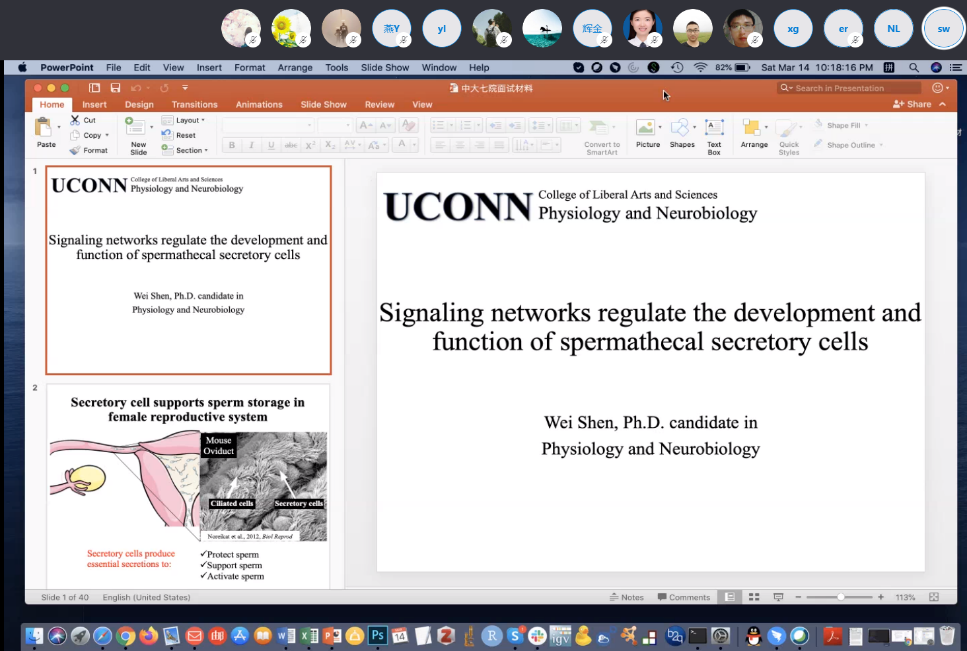Open the Arrange menu in the menu bar
Image resolution: width=967 pixels, height=651 pixels.
(295, 67)
